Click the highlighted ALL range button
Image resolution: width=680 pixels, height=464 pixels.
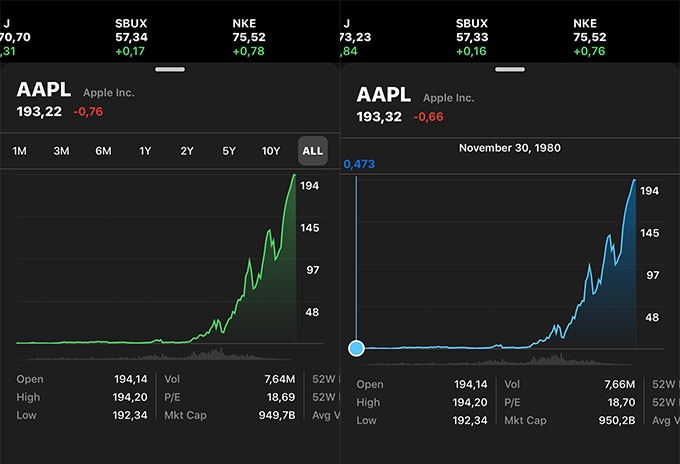click(x=313, y=151)
